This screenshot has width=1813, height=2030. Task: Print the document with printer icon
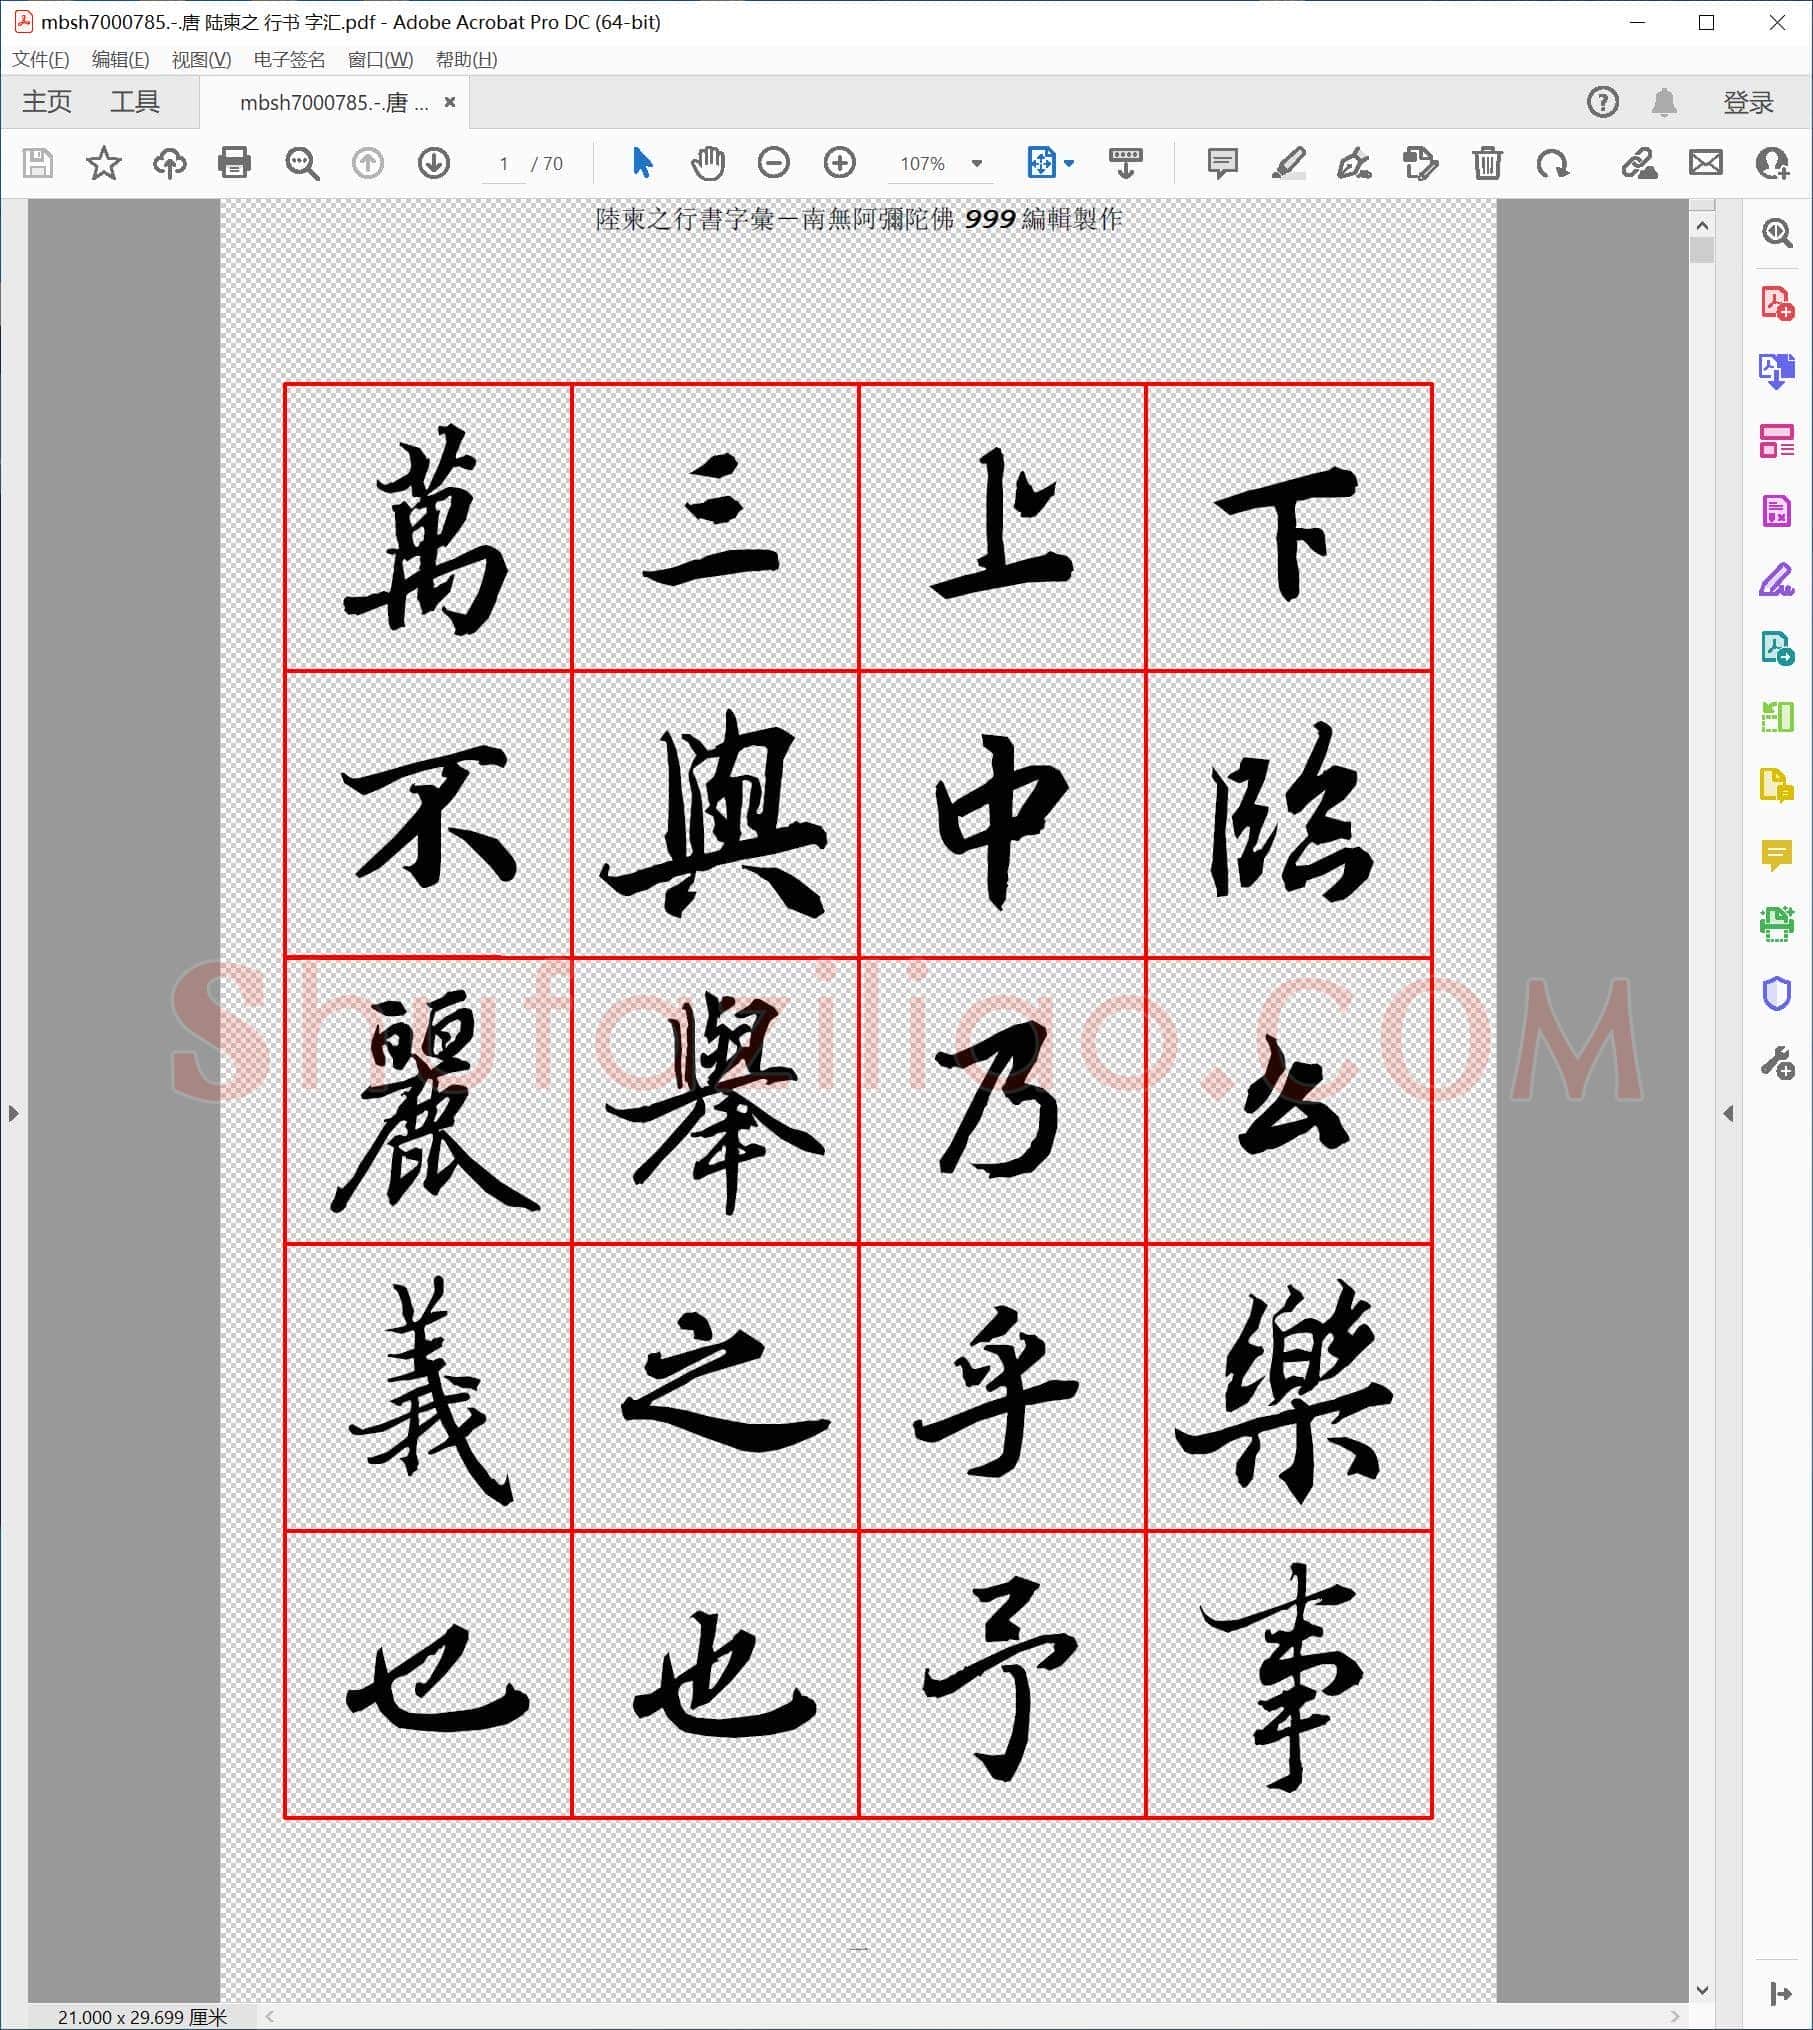pyautogui.click(x=235, y=163)
